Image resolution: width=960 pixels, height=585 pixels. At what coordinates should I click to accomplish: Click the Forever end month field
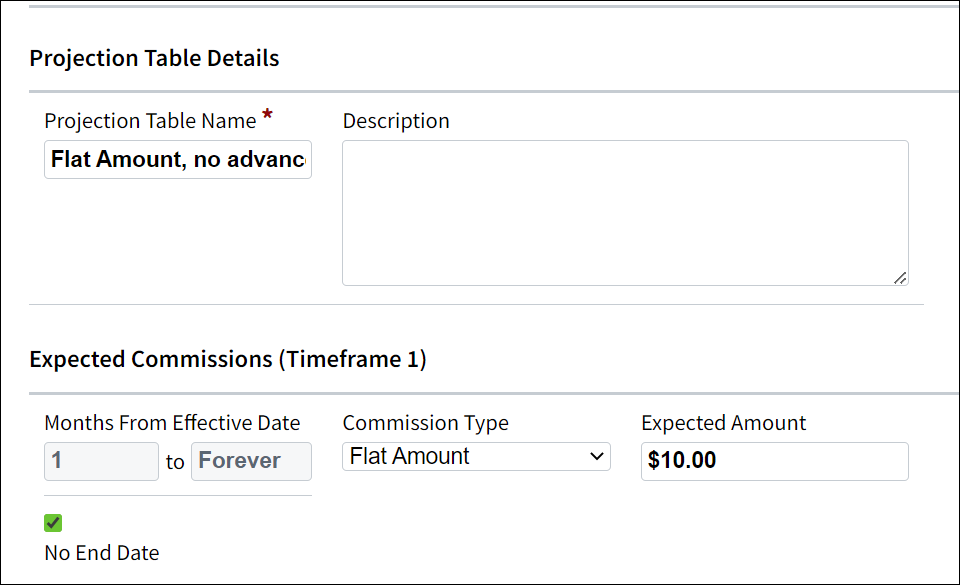pyautogui.click(x=250, y=460)
